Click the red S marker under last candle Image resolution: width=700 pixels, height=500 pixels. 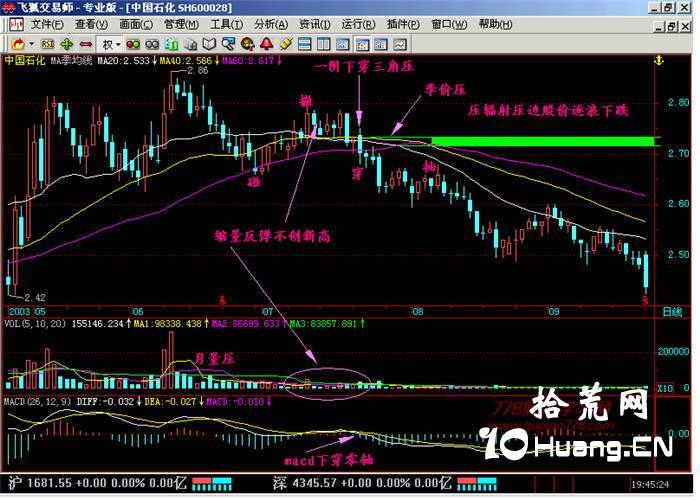coord(645,302)
